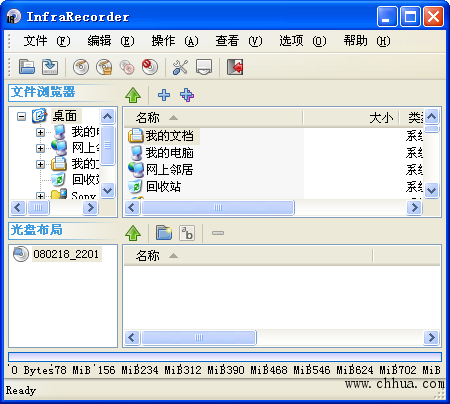450x404 pixels.
Task: Collapse the 桌面 tree node
Action: 21,116
